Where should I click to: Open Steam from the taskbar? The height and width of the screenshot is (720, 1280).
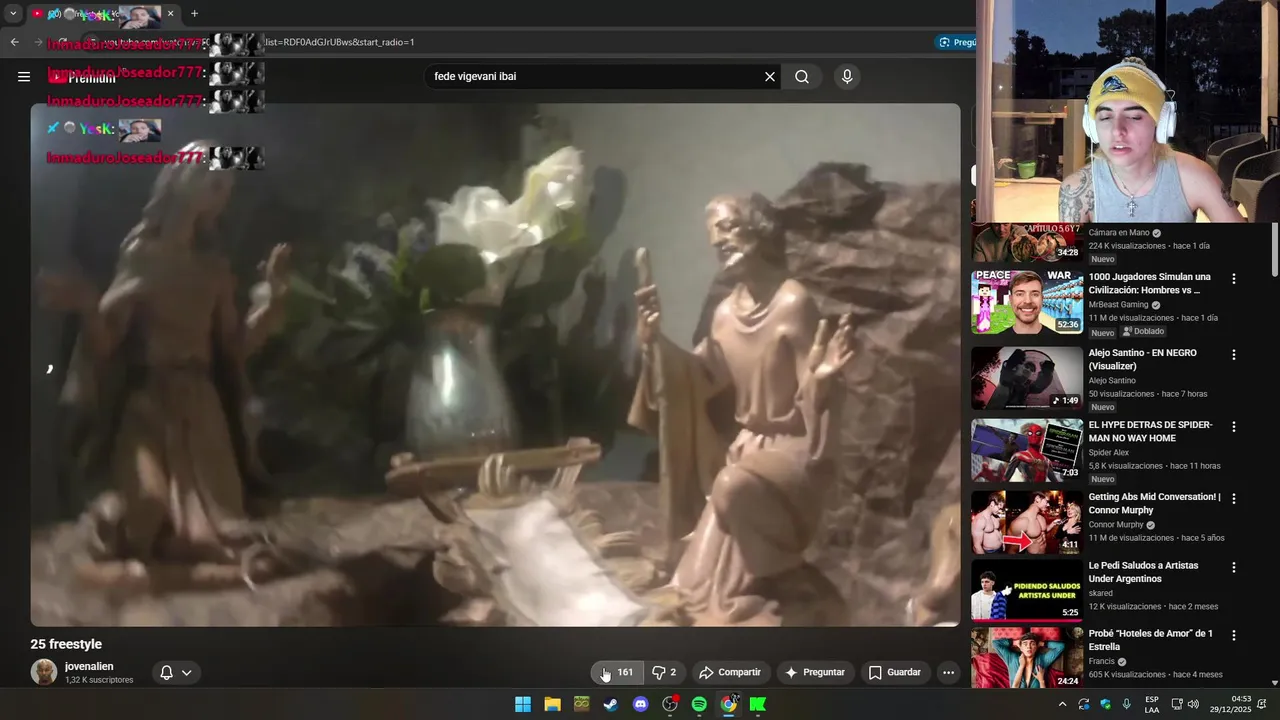(610, 704)
